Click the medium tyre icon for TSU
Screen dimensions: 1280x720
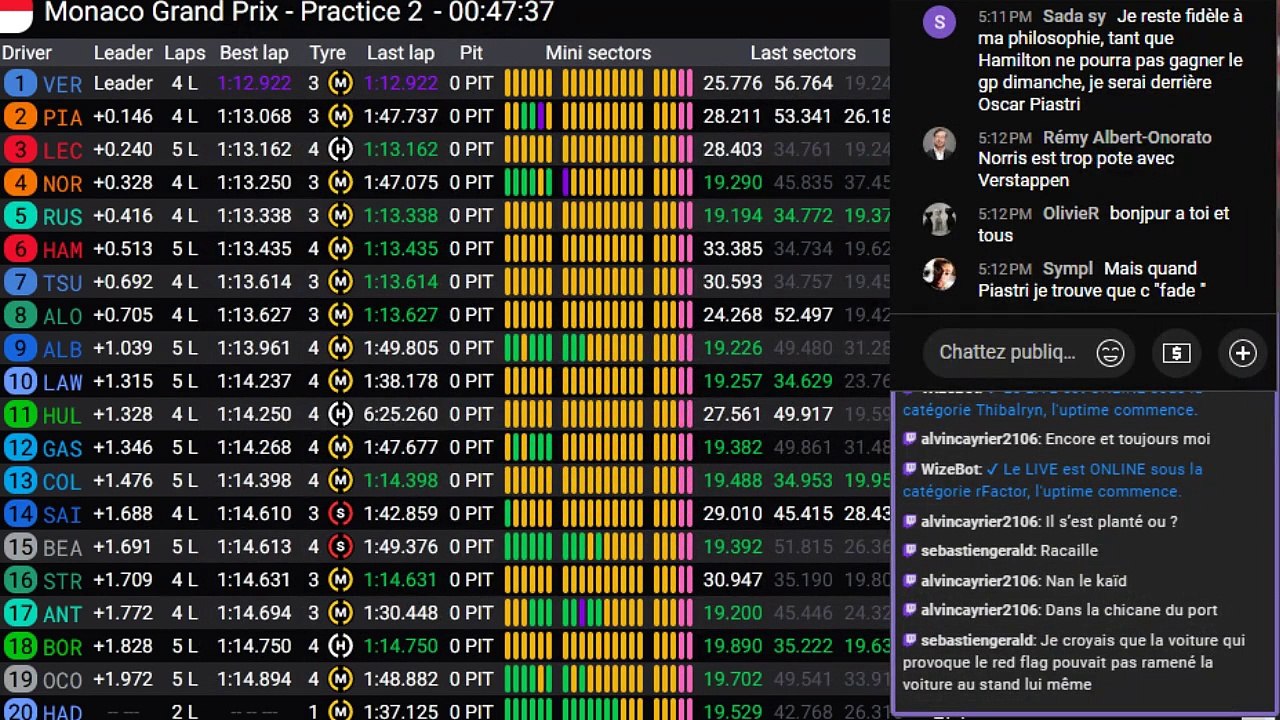click(340, 281)
